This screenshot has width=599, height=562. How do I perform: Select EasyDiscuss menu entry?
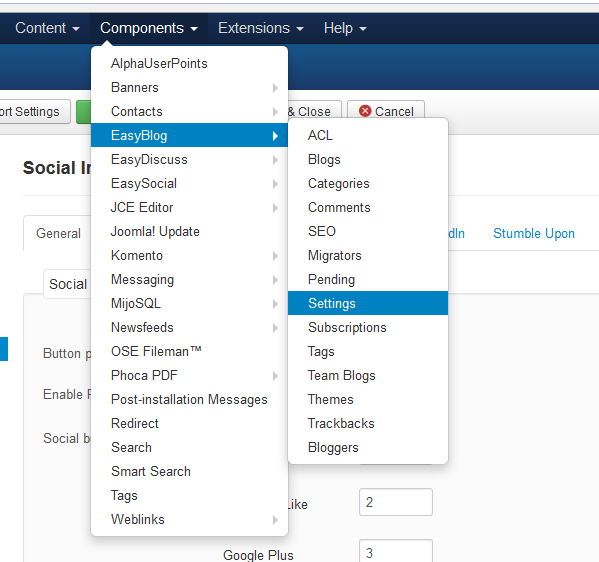tap(189, 159)
